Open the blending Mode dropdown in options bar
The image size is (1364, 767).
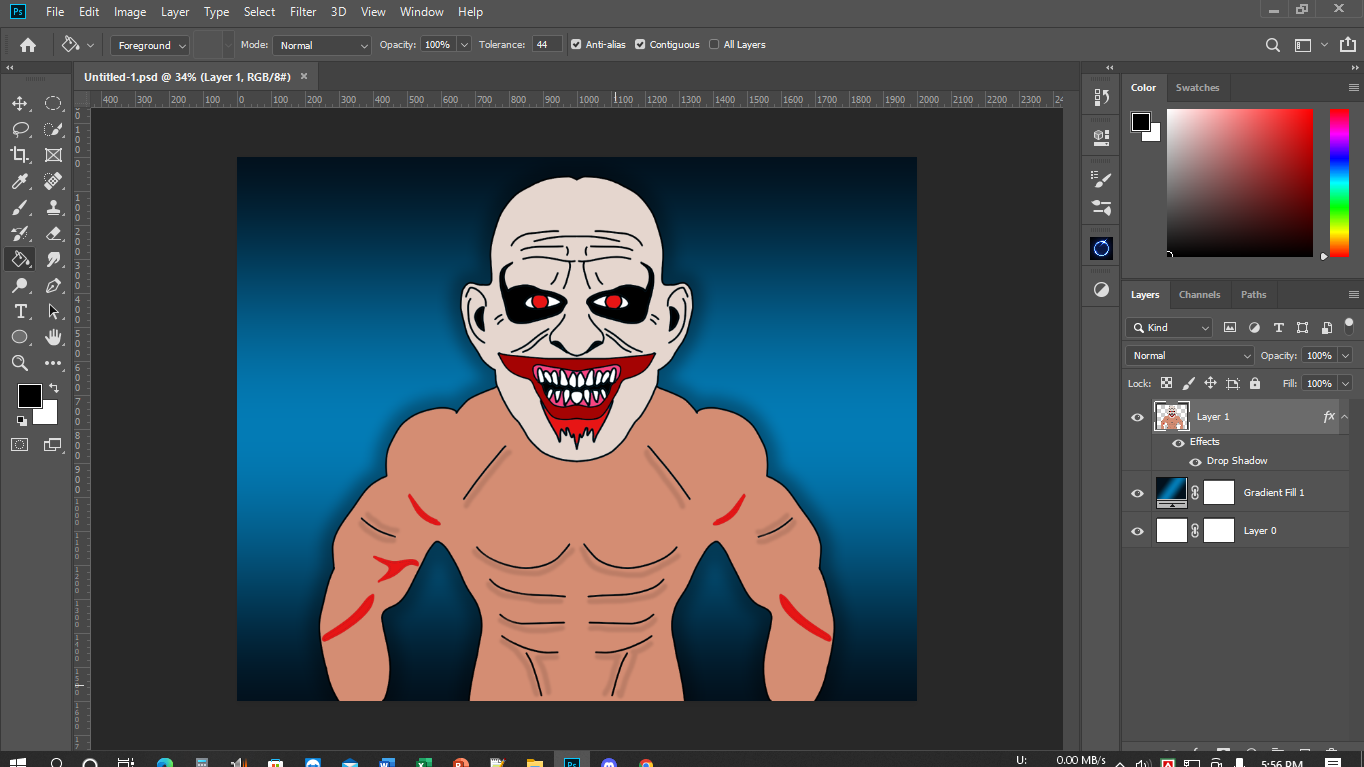pyautogui.click(x=322, y=45)
